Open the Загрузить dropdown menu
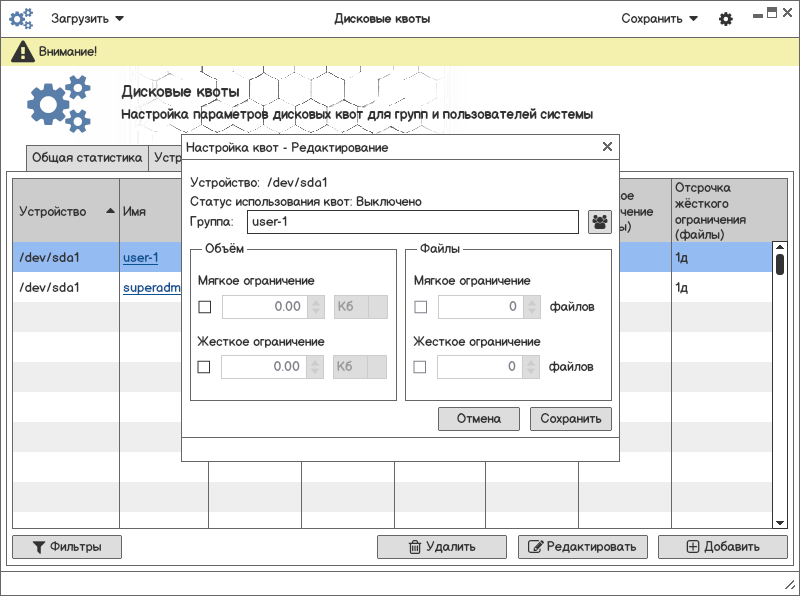This screenshot has width=800, height=596. point(88,19)
